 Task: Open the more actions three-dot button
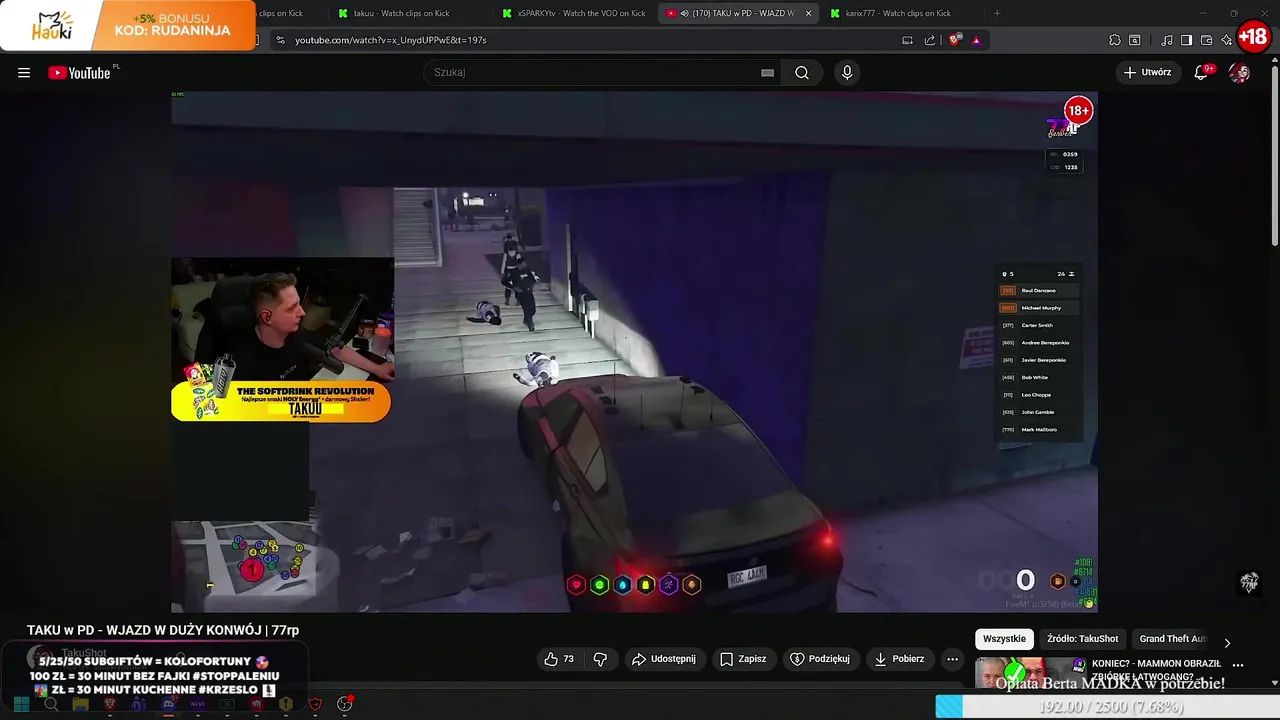tap(952, 659)
